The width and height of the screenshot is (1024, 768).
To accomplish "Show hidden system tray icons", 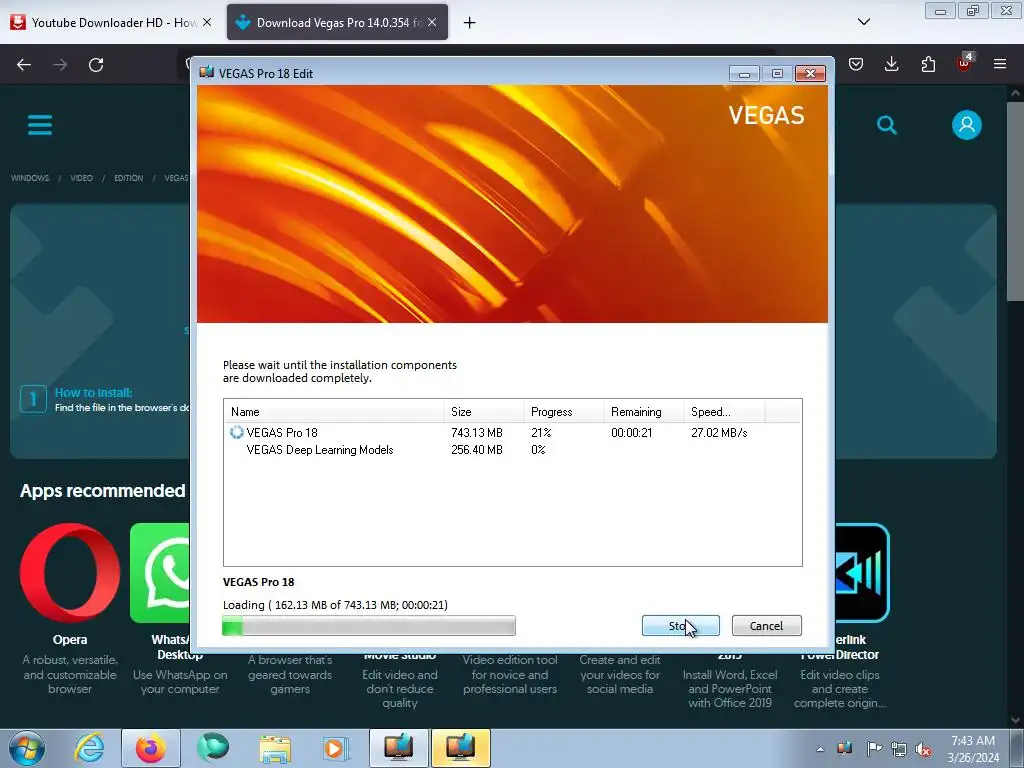I will tap(820, 749).
